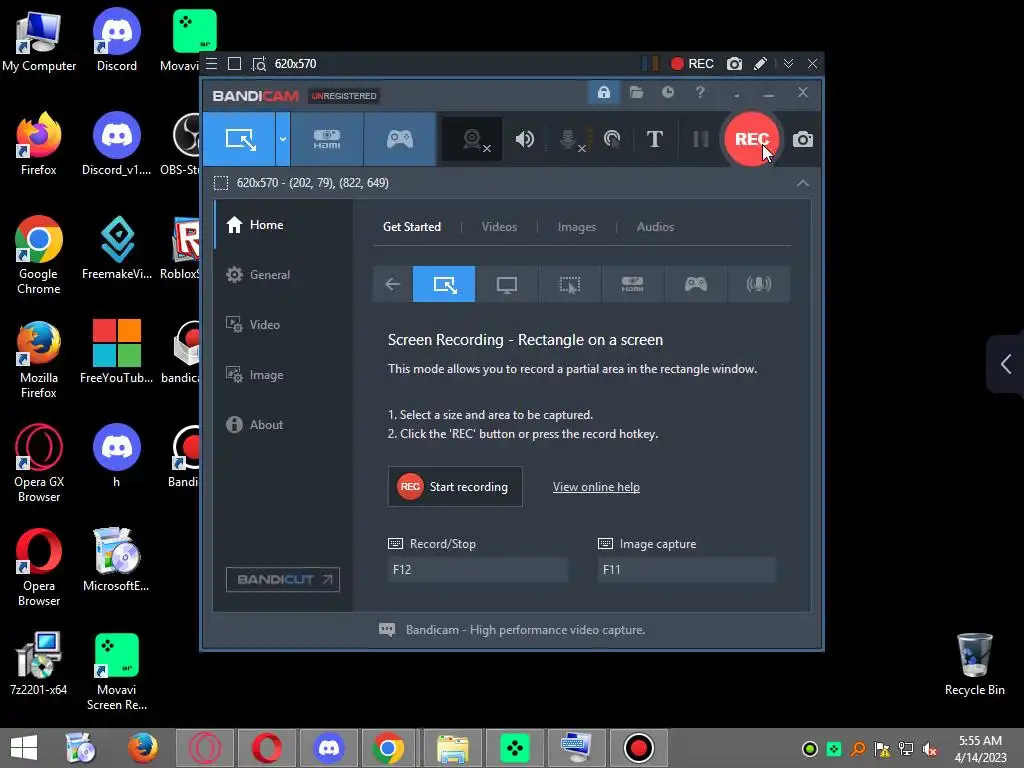Image resolution: width=1024 pixels, height=768 pixels.
Task: Collapse the panel with the up chevron
Action: point(803,183)
